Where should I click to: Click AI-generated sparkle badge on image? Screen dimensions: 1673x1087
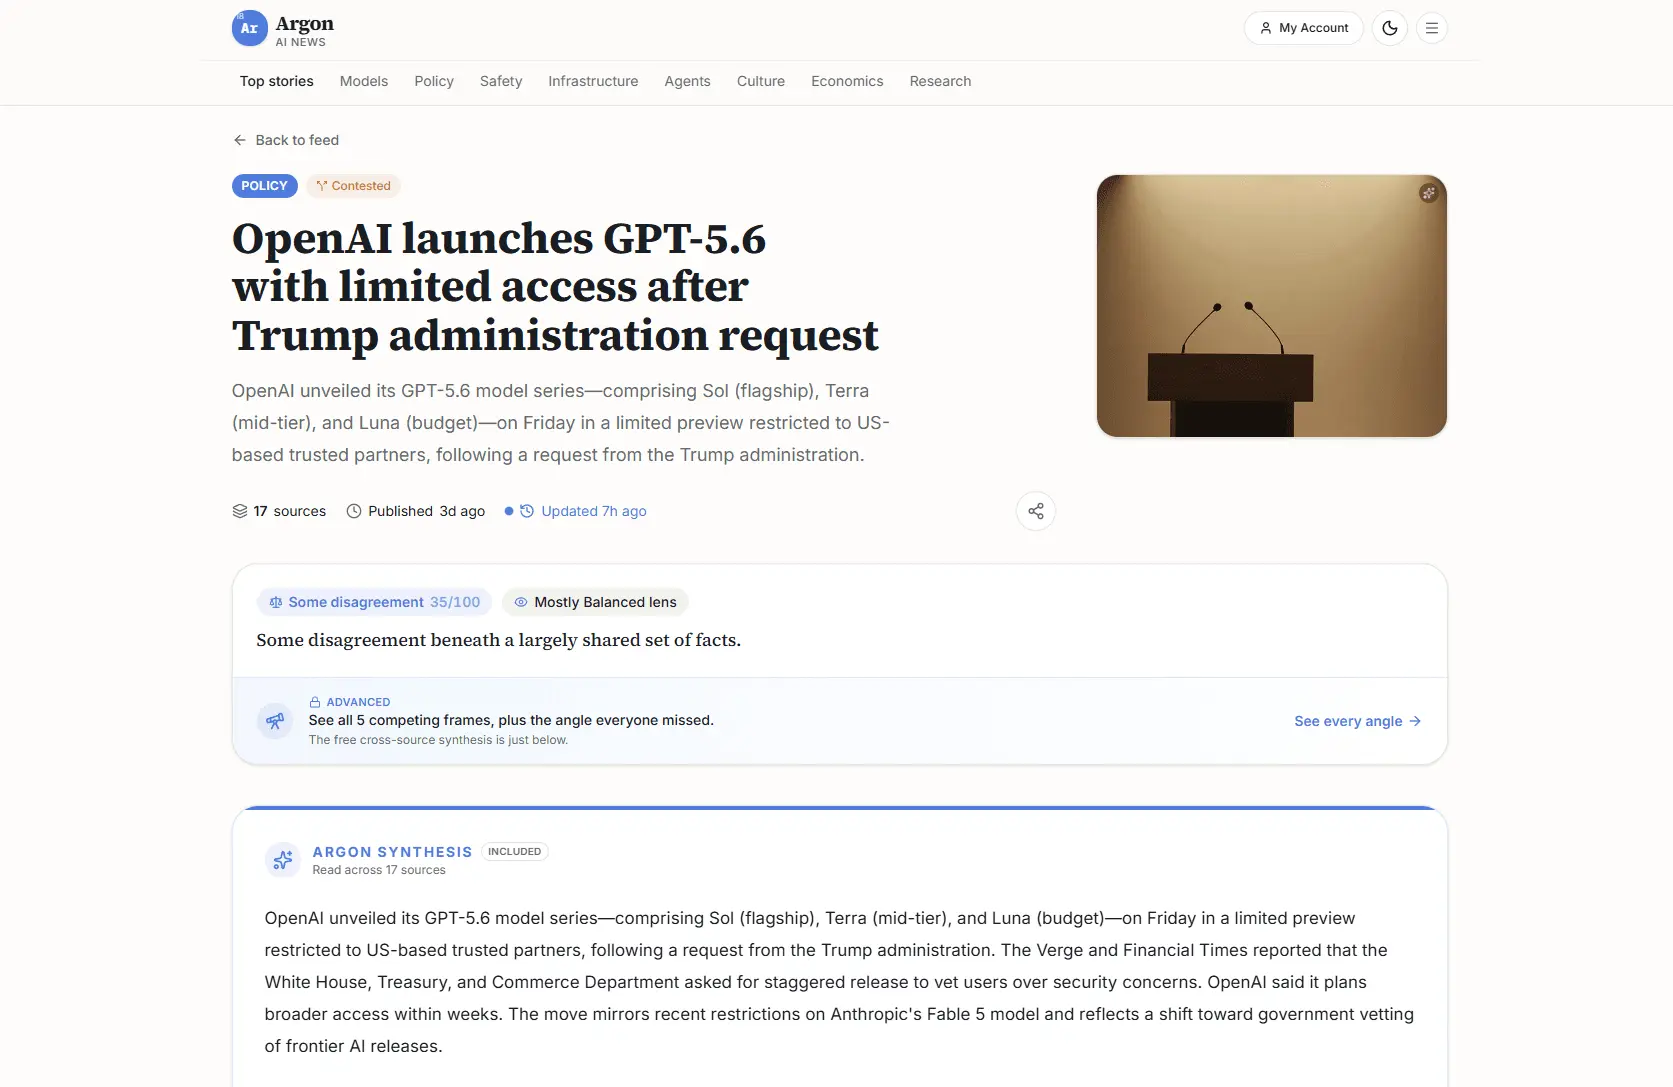pyautogui.click(x=1428, y=193)
